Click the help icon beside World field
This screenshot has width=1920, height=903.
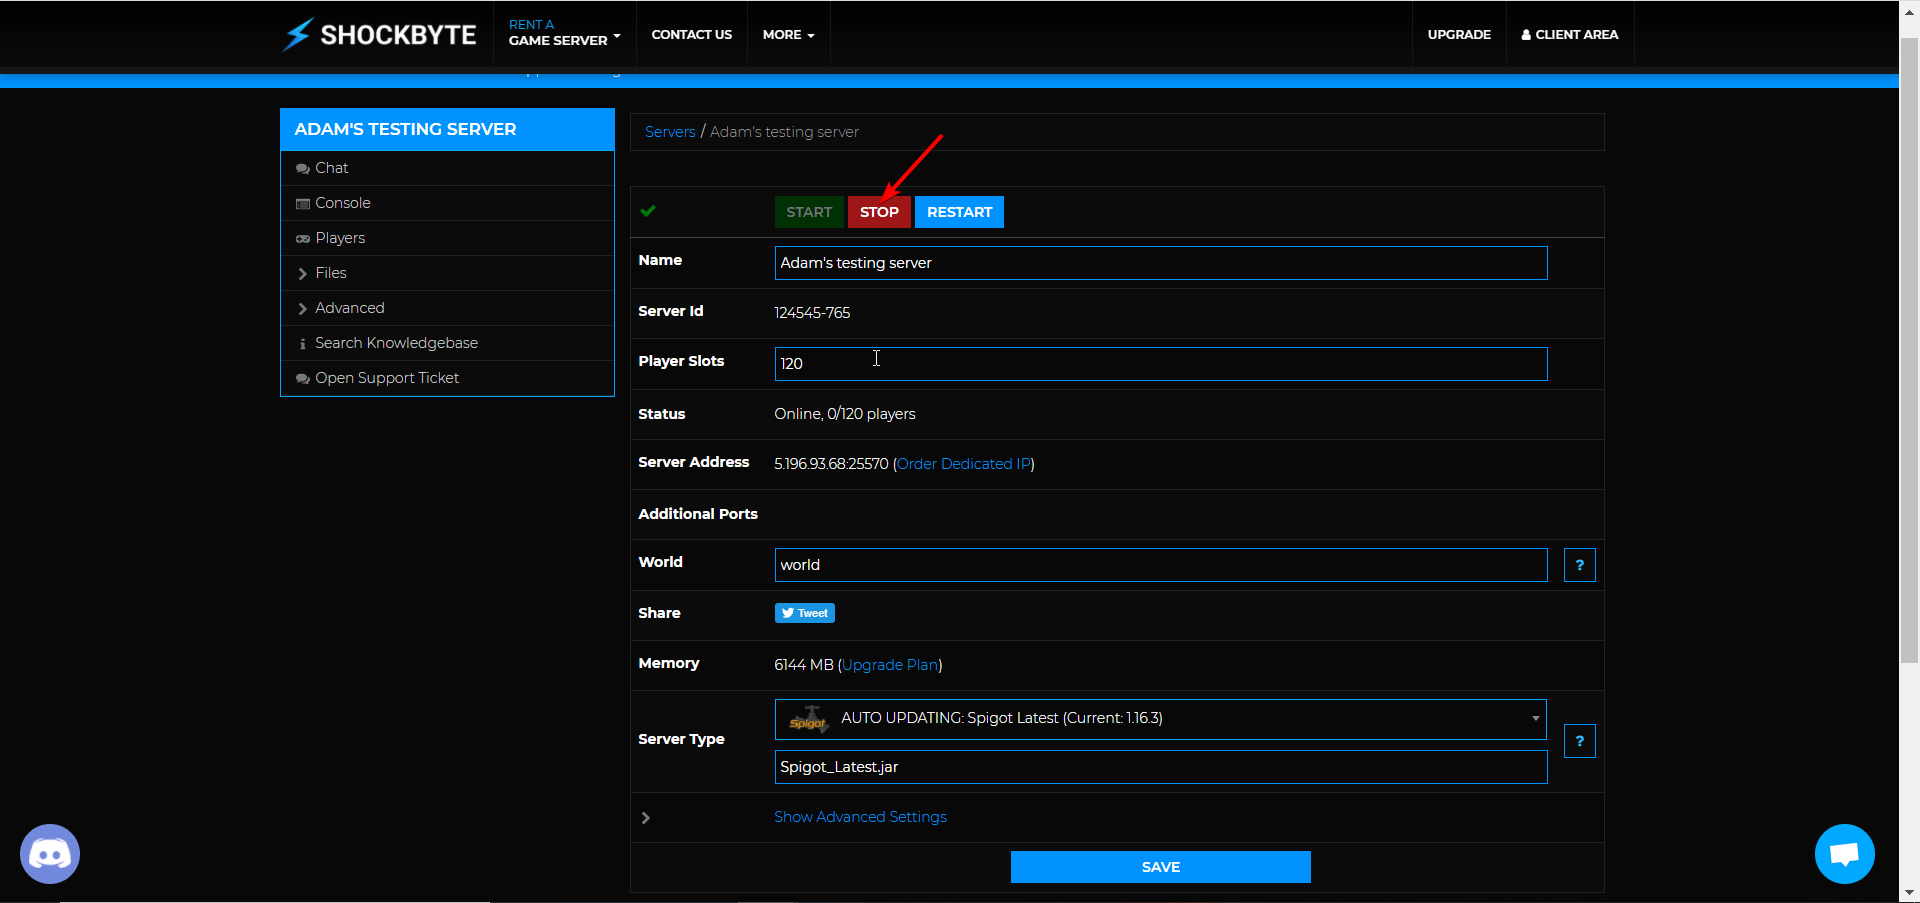(1579, 565)
